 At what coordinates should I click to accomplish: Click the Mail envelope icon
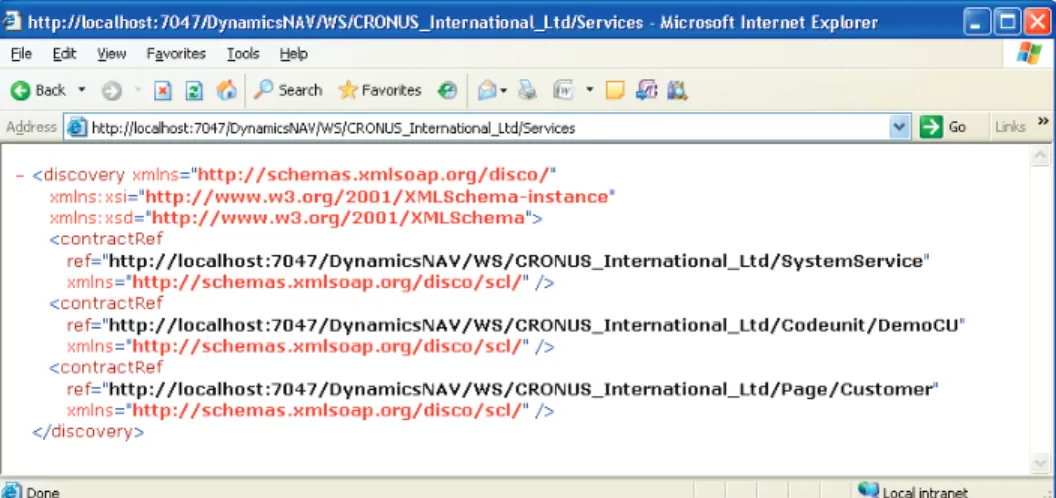[487, 90]
